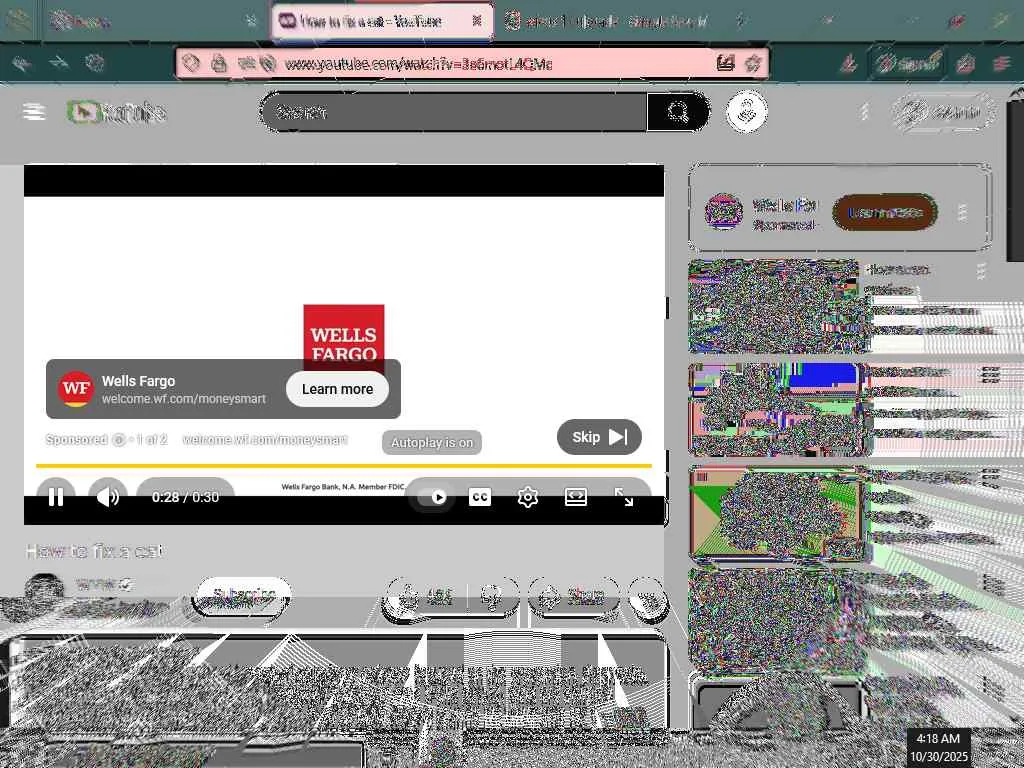Open three-dot menu on the sidebar sponsored card
The image size is (1024, 768).
[x=961, y=212]
